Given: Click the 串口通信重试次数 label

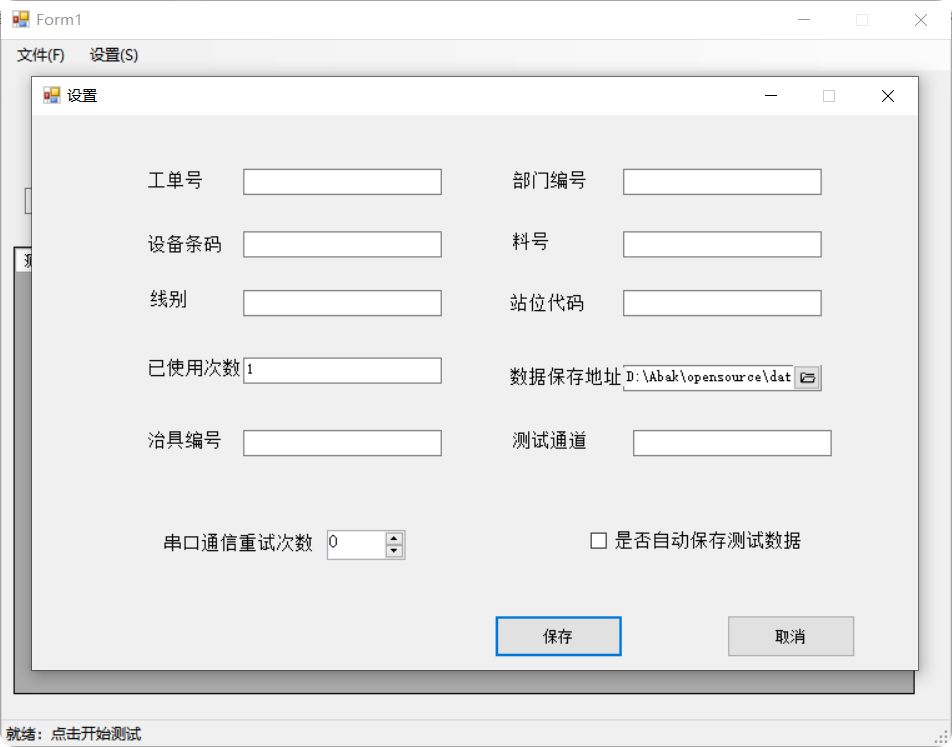Looking at the screenshot, I should [x=237, y=542].
